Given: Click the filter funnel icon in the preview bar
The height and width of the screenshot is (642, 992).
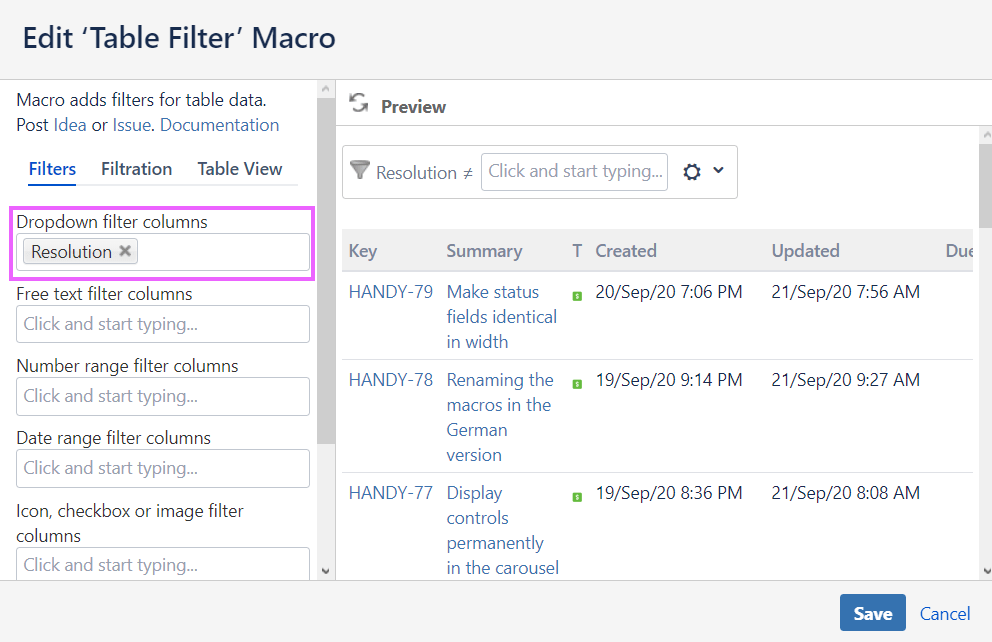Looking at the screenshot, I should click(361, 171).
